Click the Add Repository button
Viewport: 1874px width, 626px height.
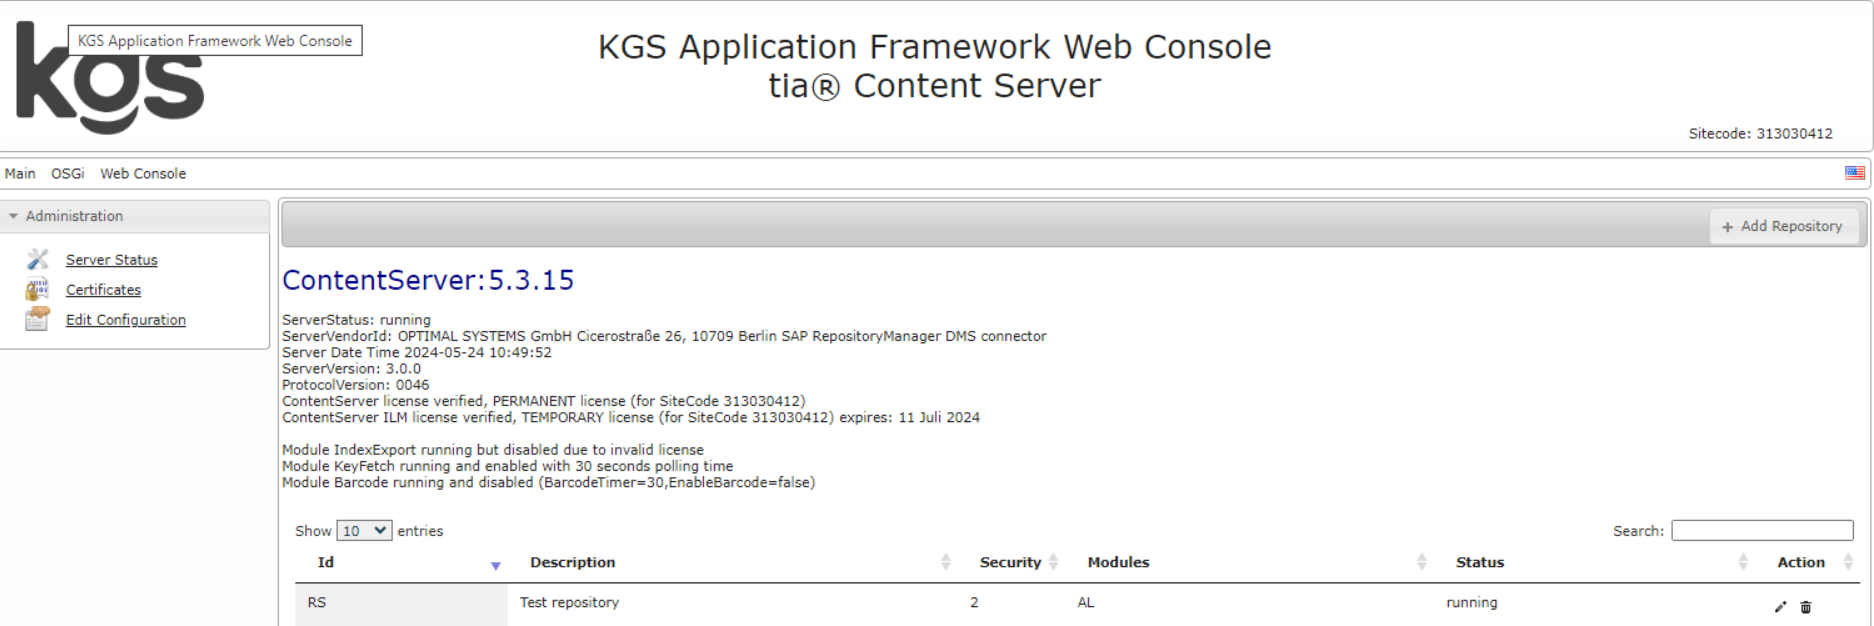point(1783,226)
